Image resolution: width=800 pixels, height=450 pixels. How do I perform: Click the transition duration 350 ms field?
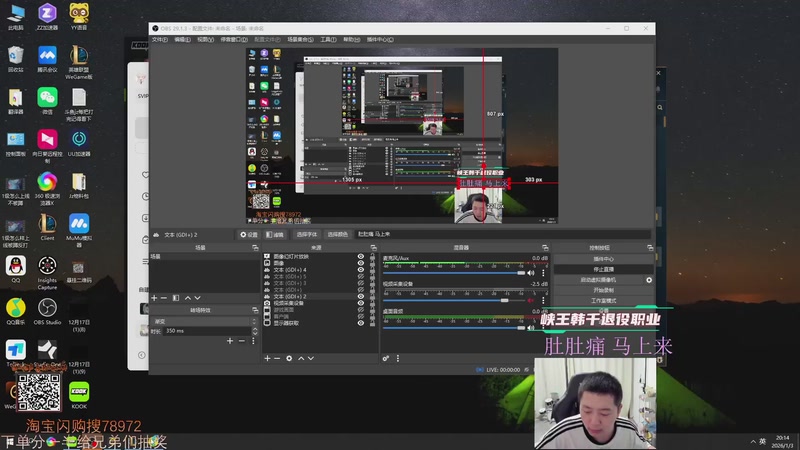click(207, 331)
